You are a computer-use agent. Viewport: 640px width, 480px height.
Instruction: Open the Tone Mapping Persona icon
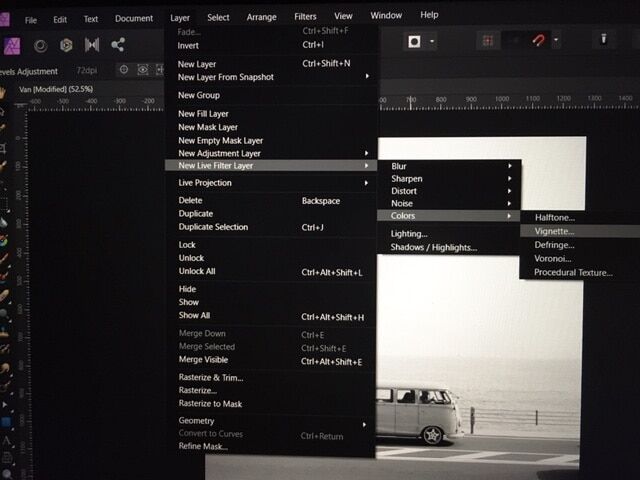[92, 44]
